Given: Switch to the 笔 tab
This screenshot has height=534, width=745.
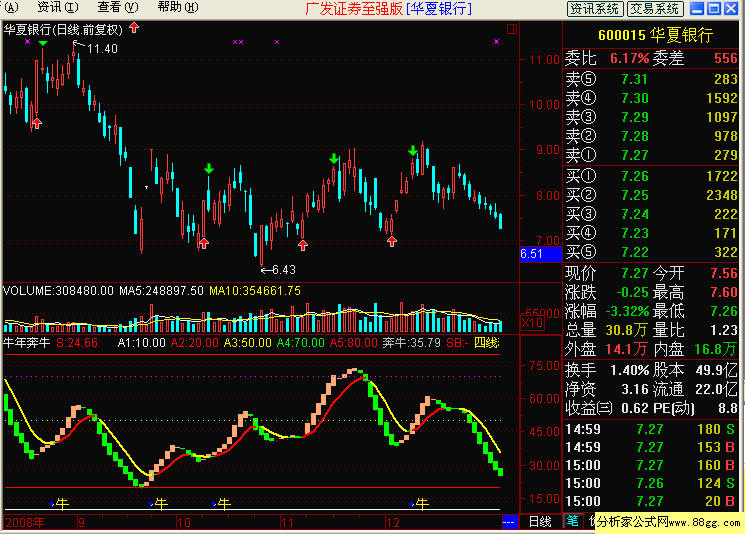Looking at the screenshot, I should point(572,521).
